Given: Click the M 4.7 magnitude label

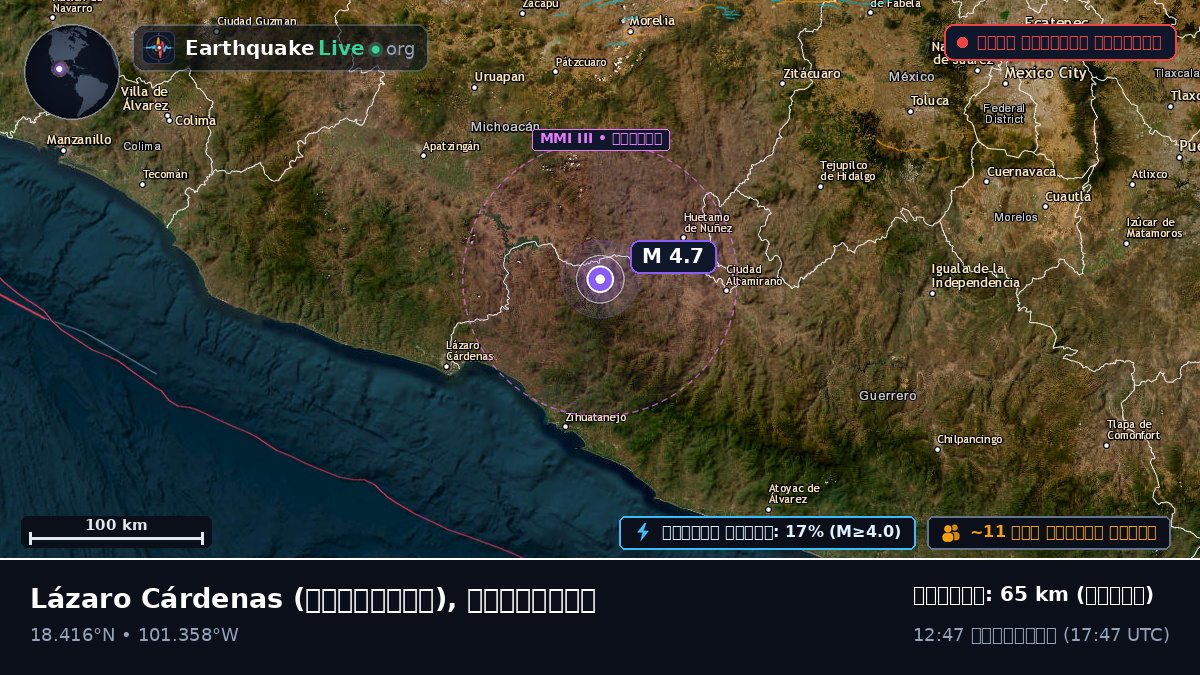Looking at the screenshot, I should point(673,256).
